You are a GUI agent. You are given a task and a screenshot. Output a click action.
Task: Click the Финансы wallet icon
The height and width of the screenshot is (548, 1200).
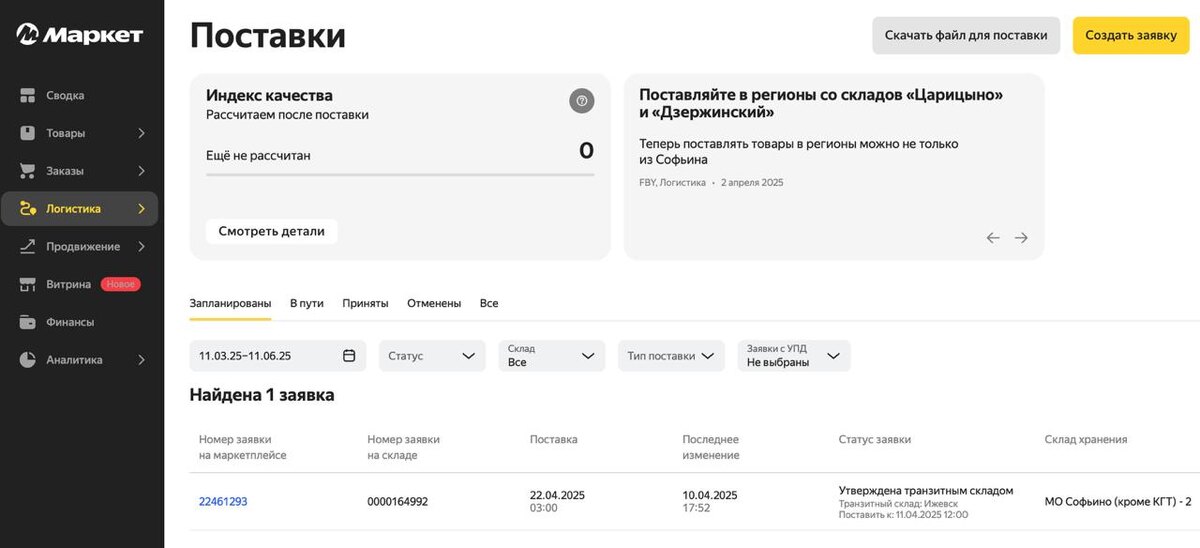click(x=28, y=322)
